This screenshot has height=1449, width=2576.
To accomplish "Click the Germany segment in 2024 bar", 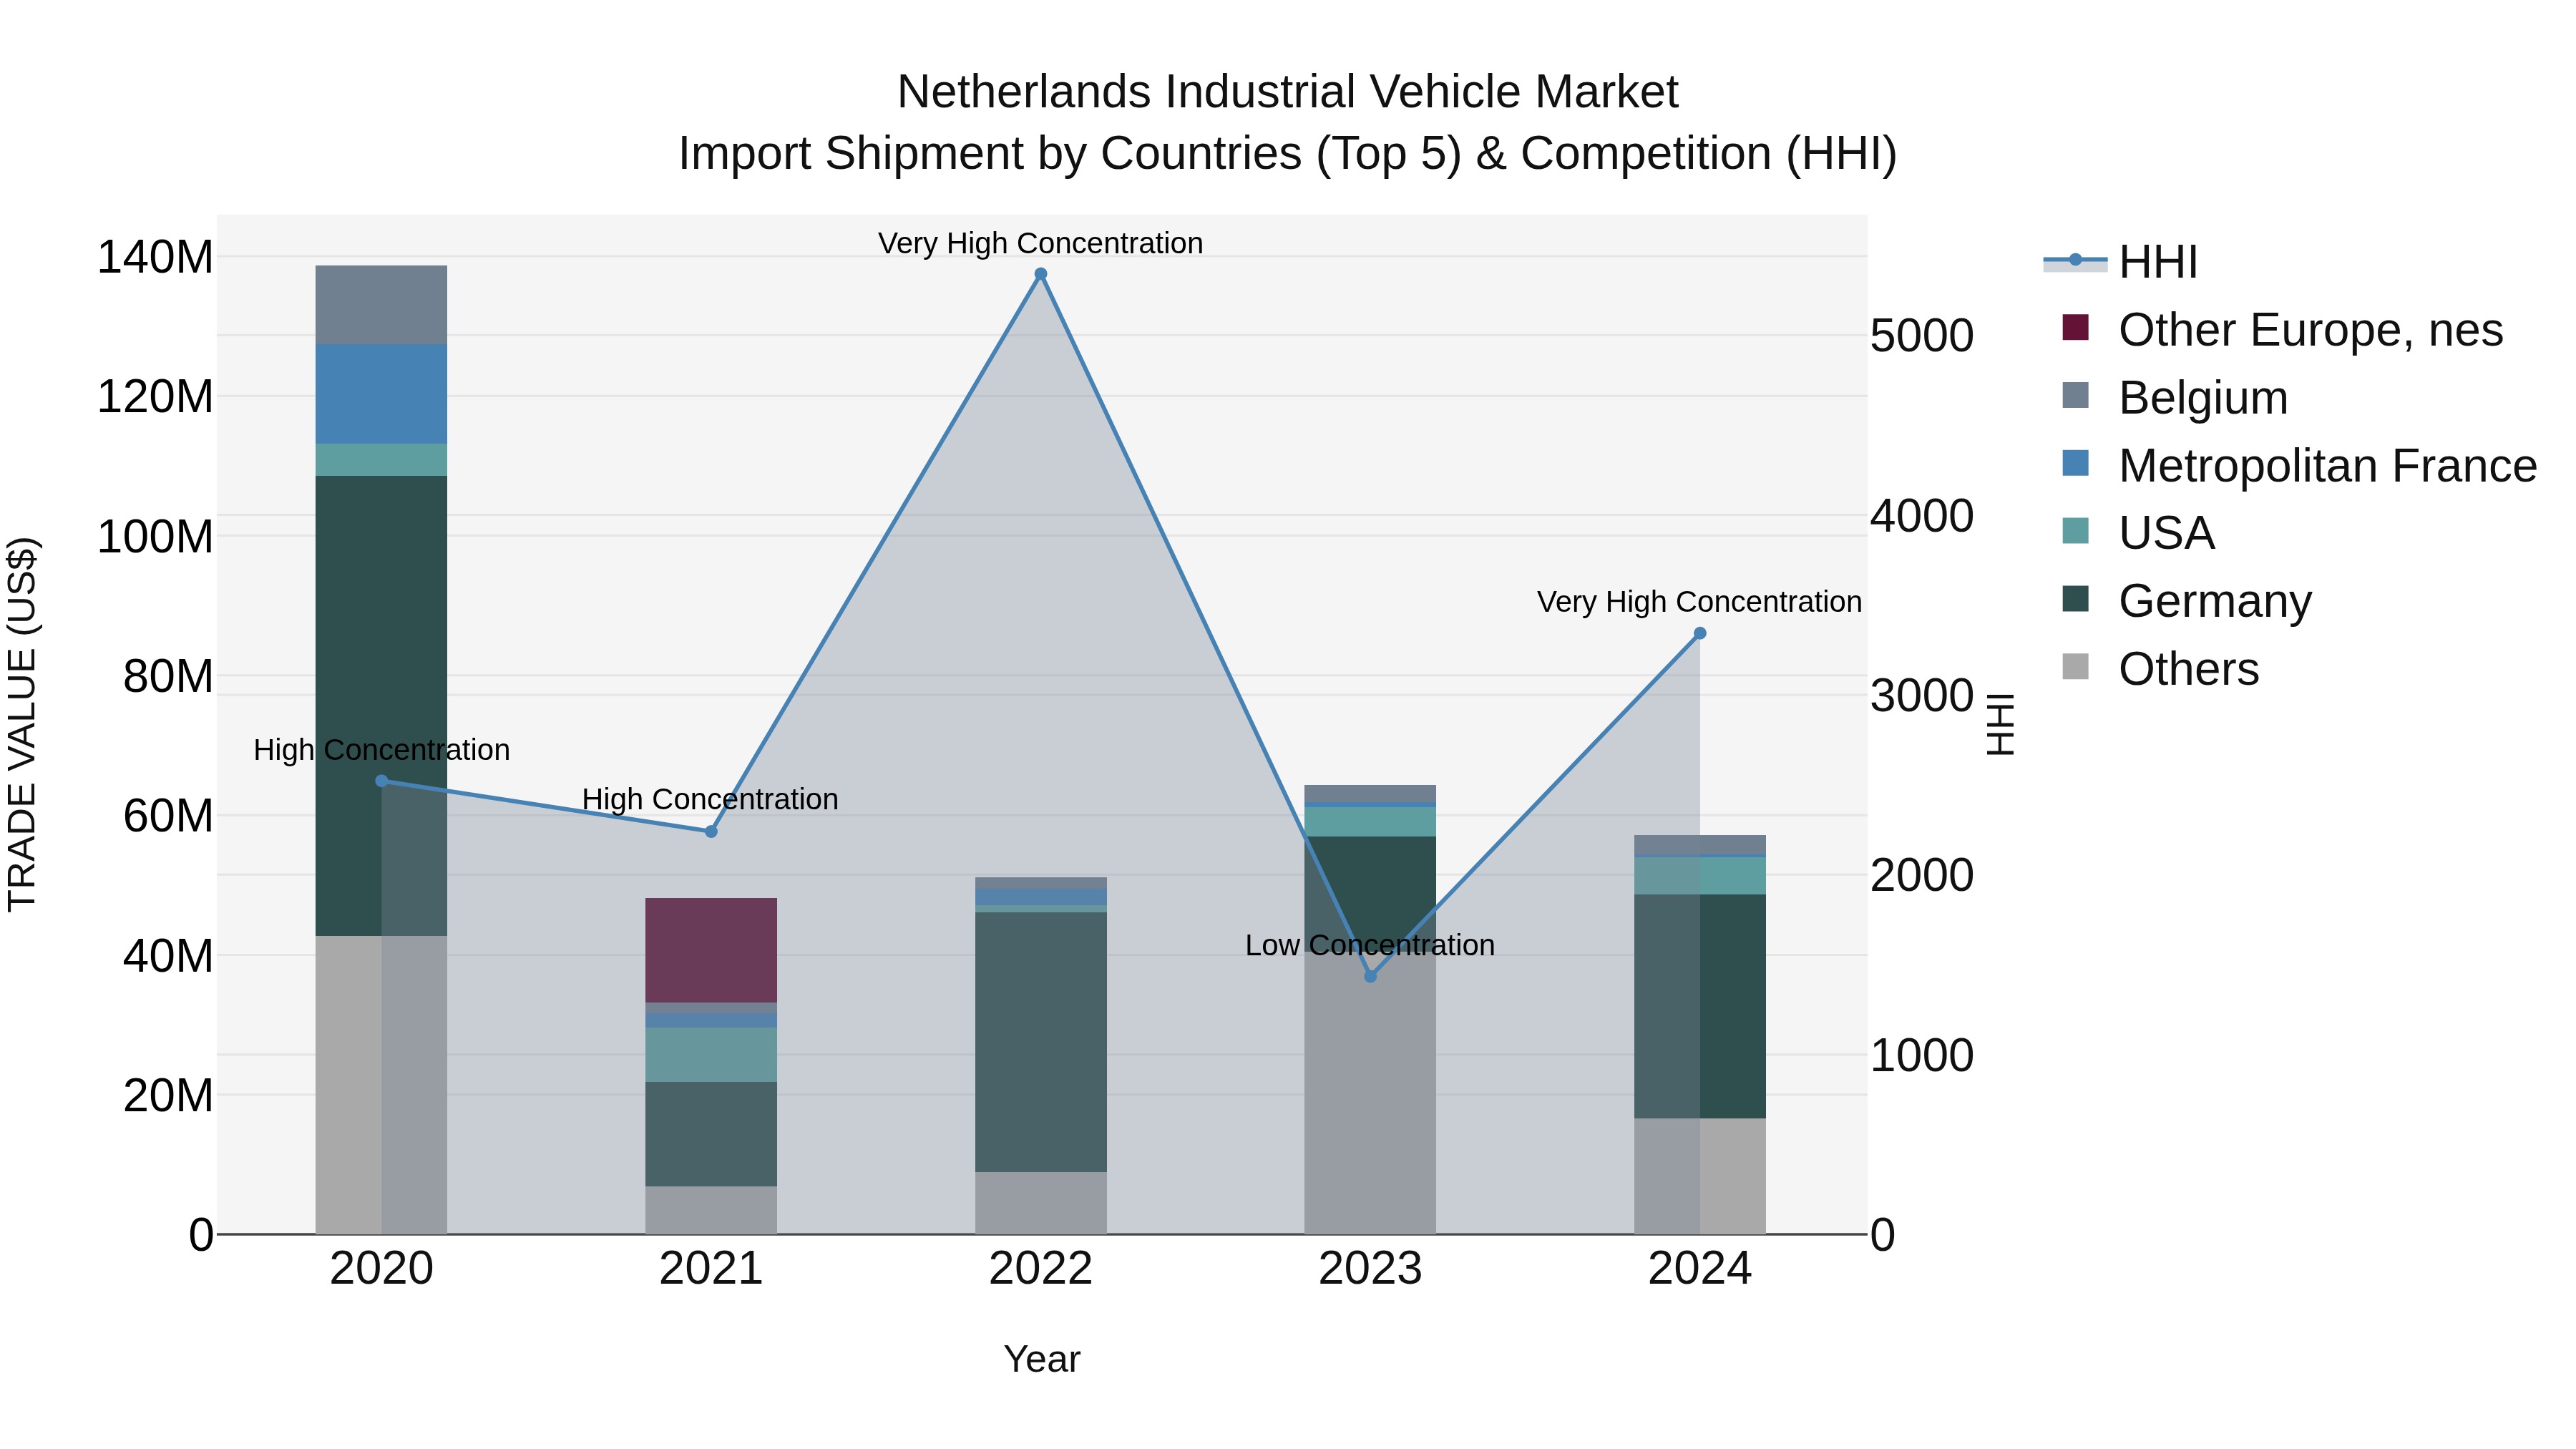I will pos(1699,1006).
